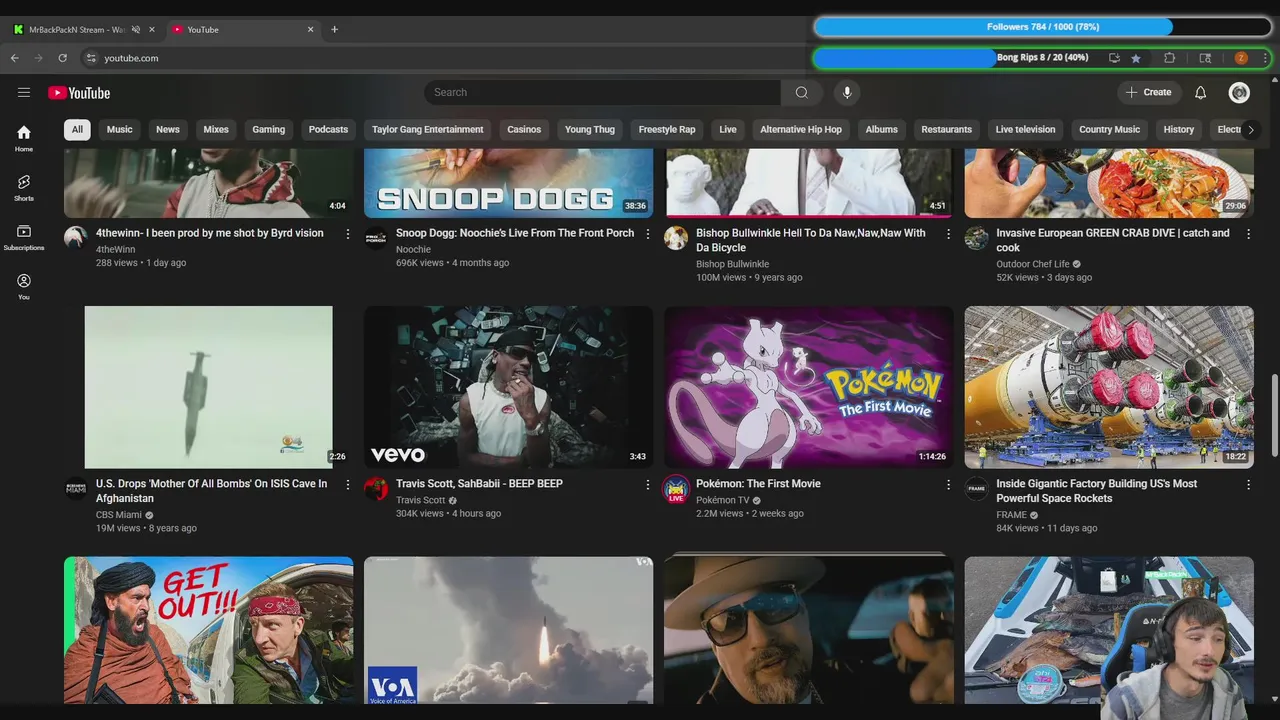Open the Outdoor Chef Life channel avatar
The image size is (1280, 720).
click(976, 238)
